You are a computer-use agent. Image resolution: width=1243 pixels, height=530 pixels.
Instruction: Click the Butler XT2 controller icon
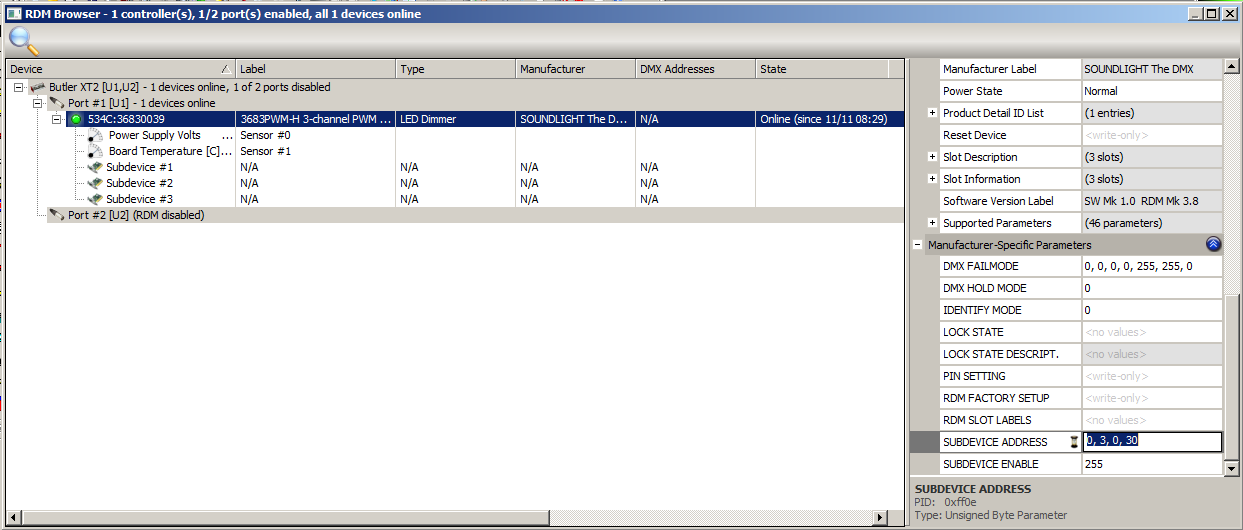[38, 88]
